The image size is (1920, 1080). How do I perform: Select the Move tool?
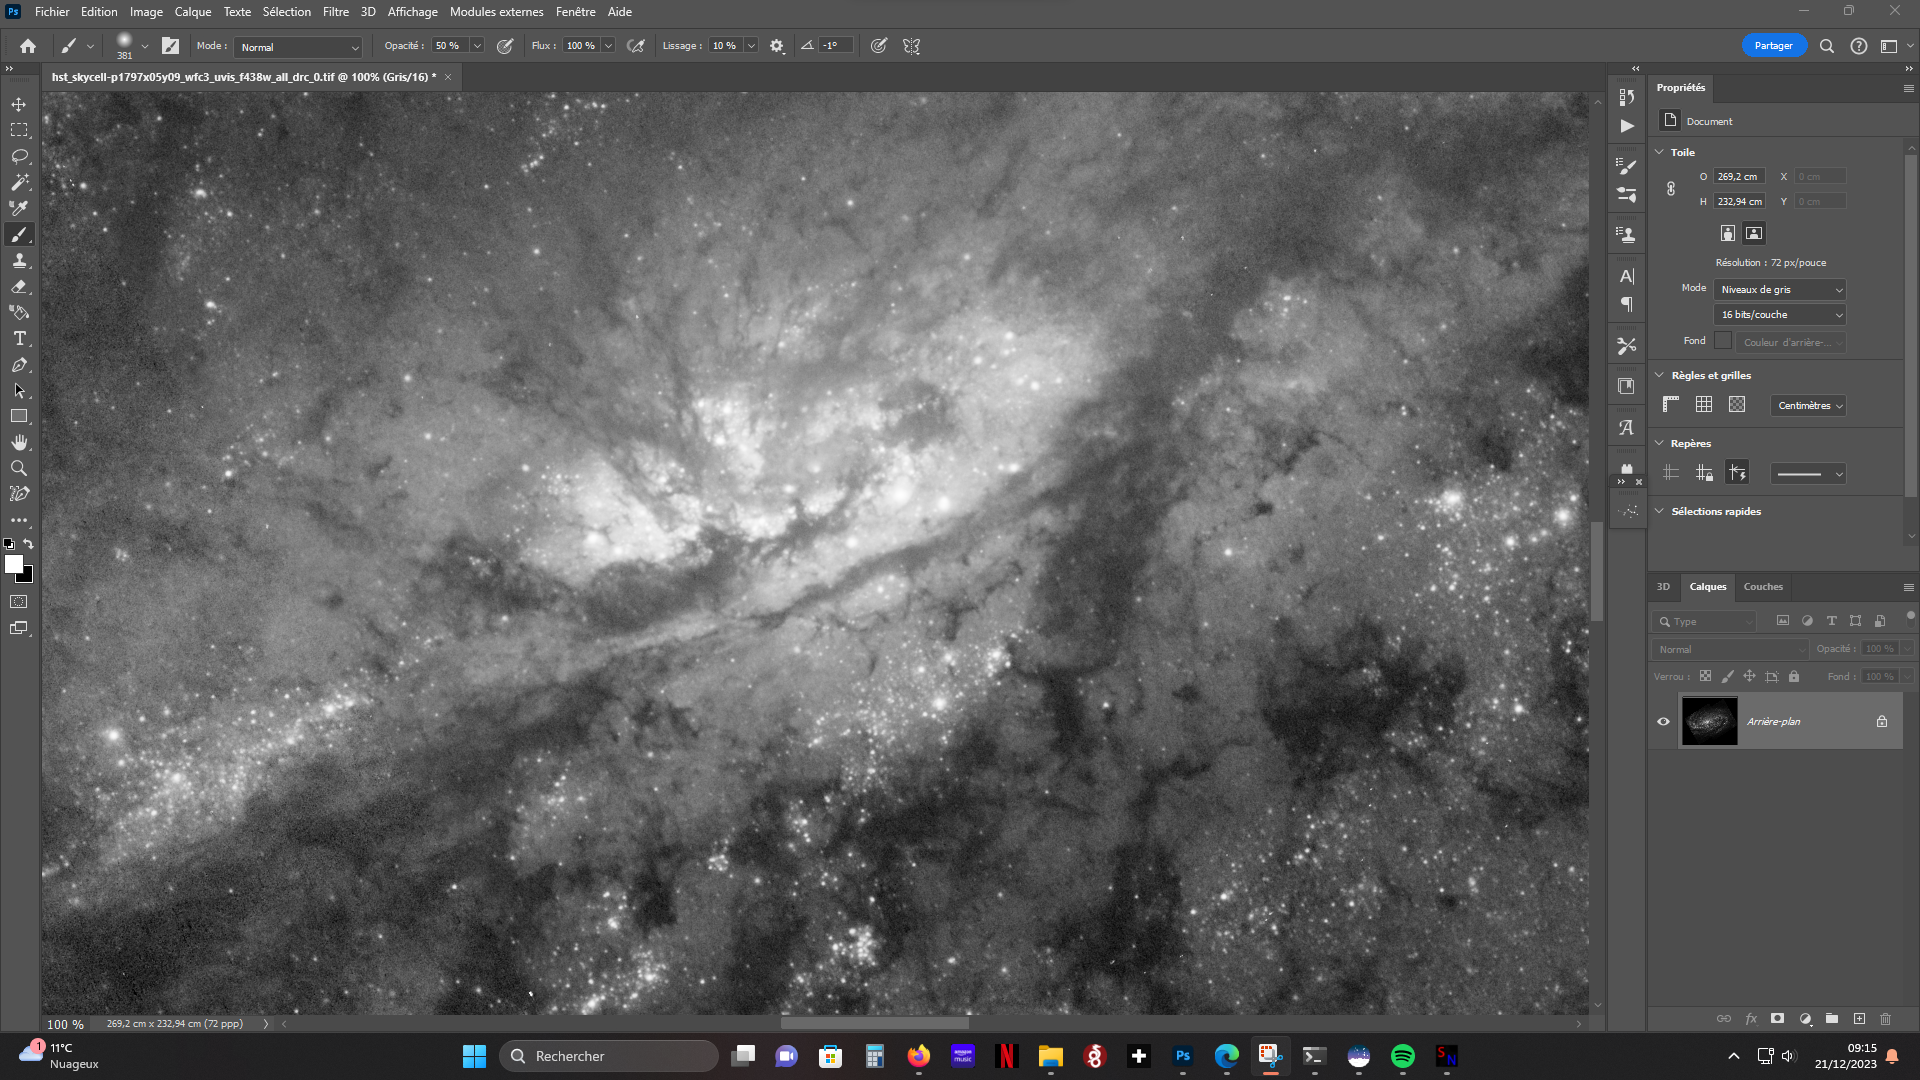[x=19, y=104]
